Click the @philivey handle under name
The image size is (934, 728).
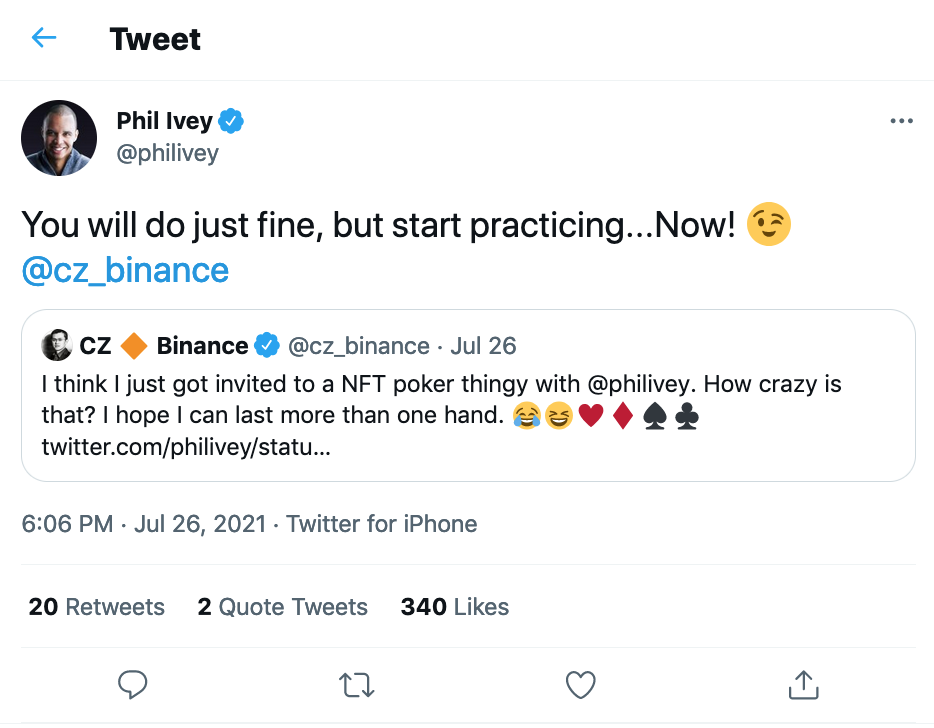(168, 153)
